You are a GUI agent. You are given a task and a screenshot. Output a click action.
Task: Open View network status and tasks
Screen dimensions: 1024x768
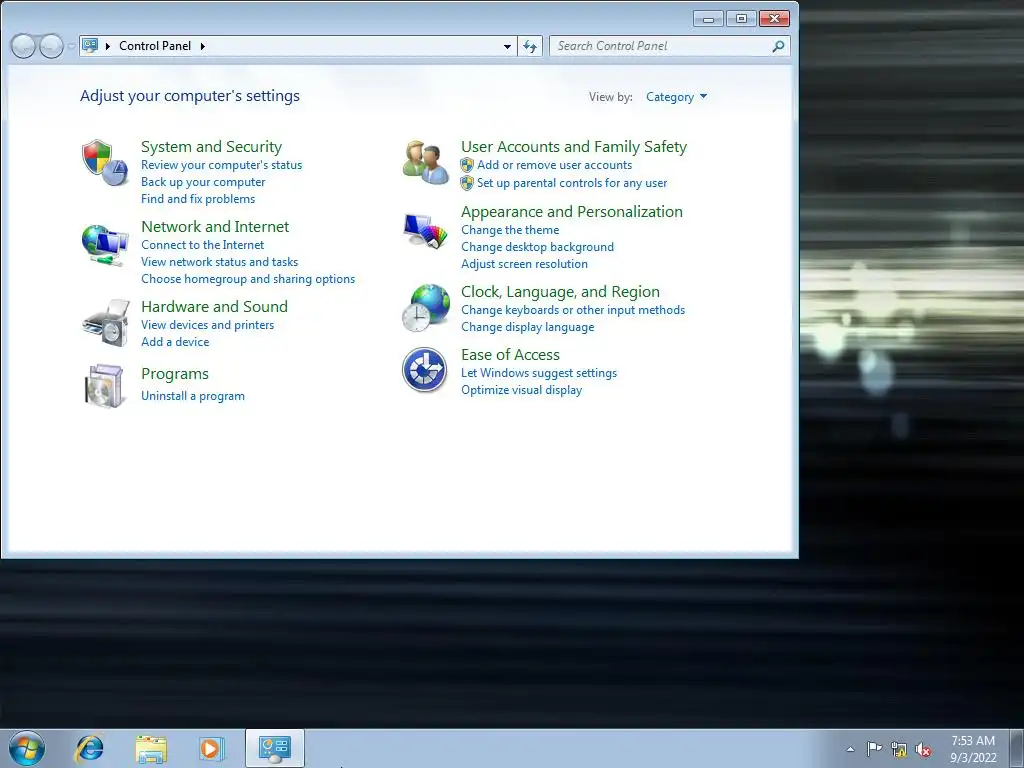[x=219, y=262]
